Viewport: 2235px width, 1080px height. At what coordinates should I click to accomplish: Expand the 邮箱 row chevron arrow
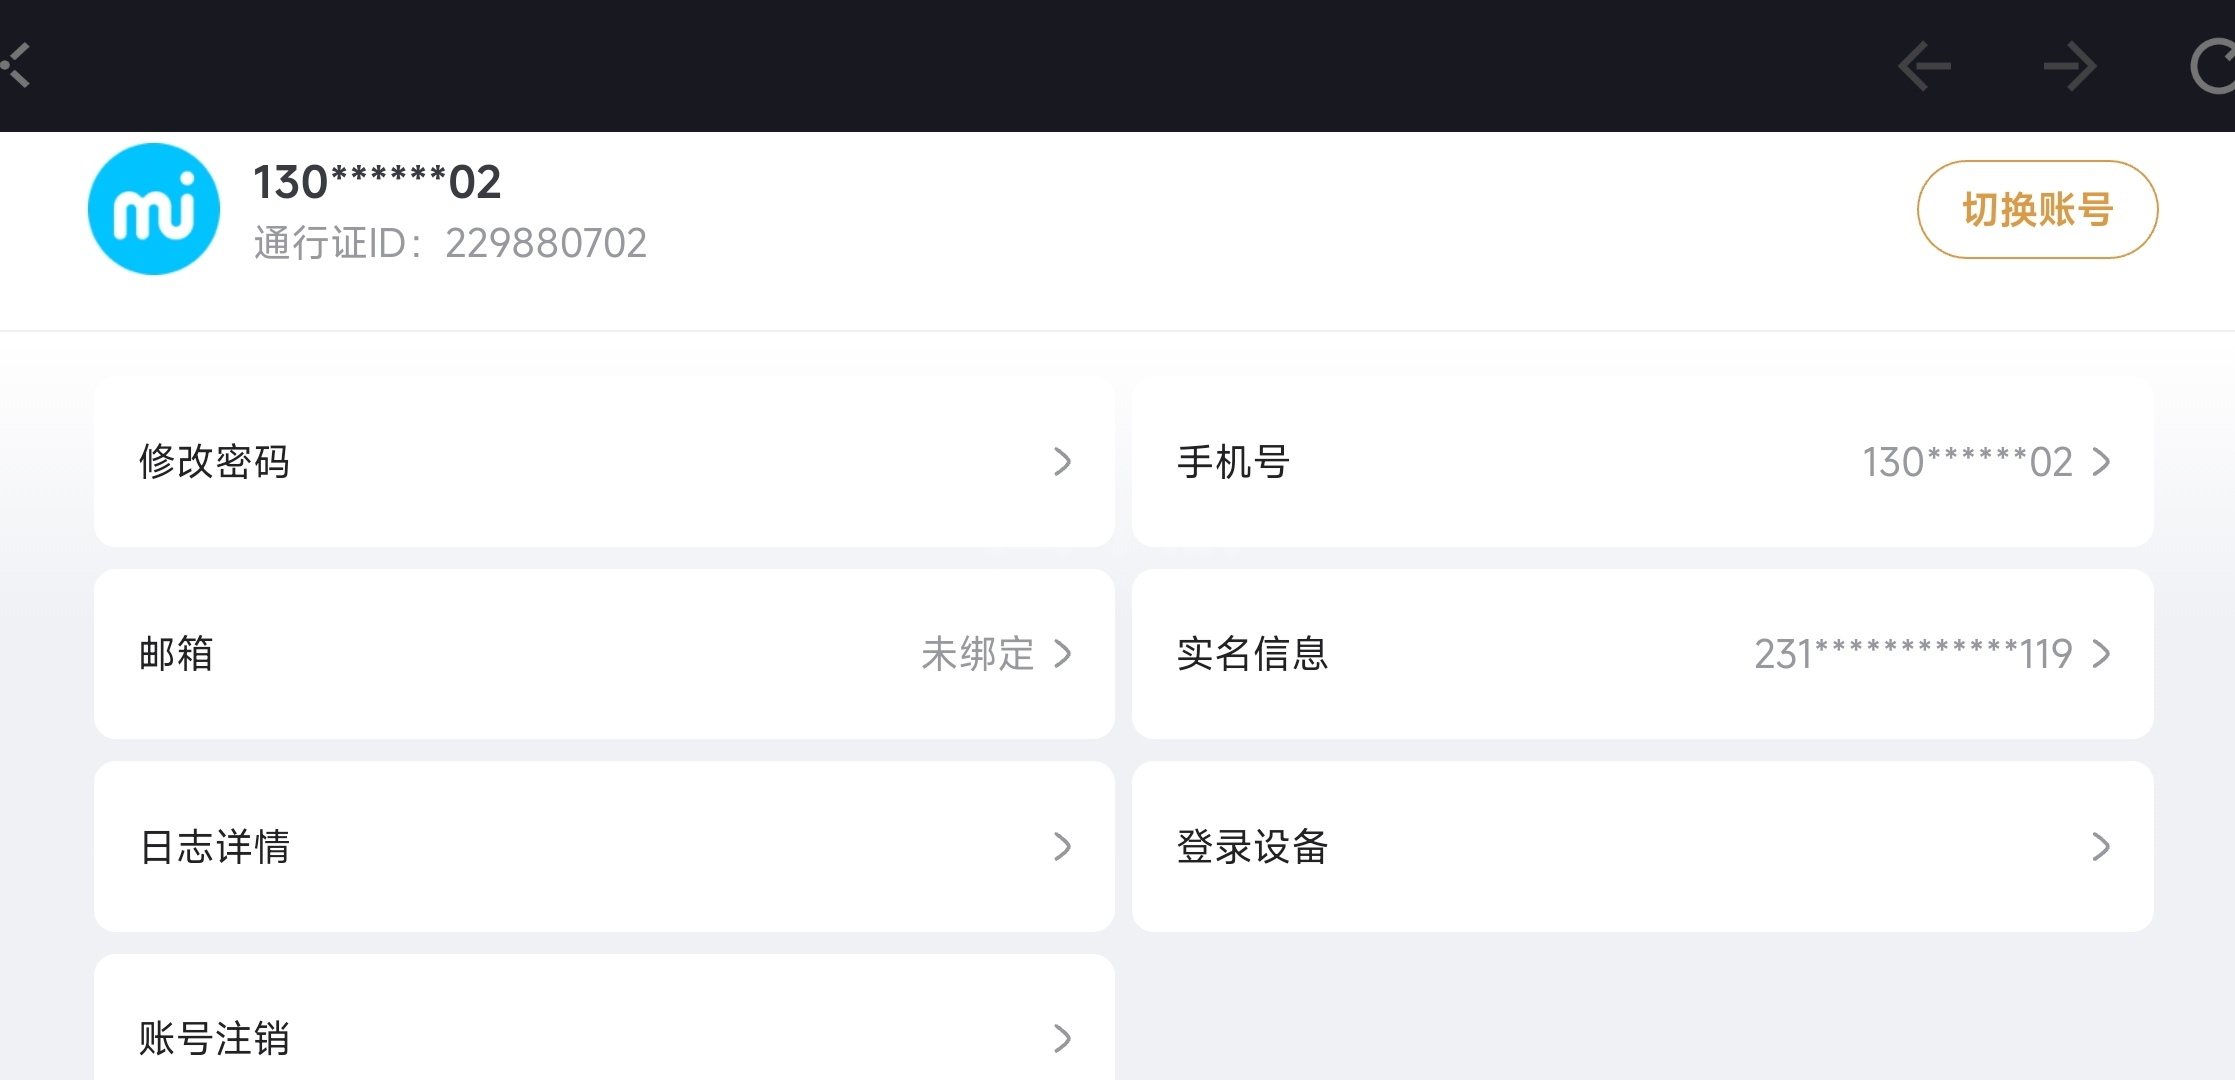(1063, 654)
